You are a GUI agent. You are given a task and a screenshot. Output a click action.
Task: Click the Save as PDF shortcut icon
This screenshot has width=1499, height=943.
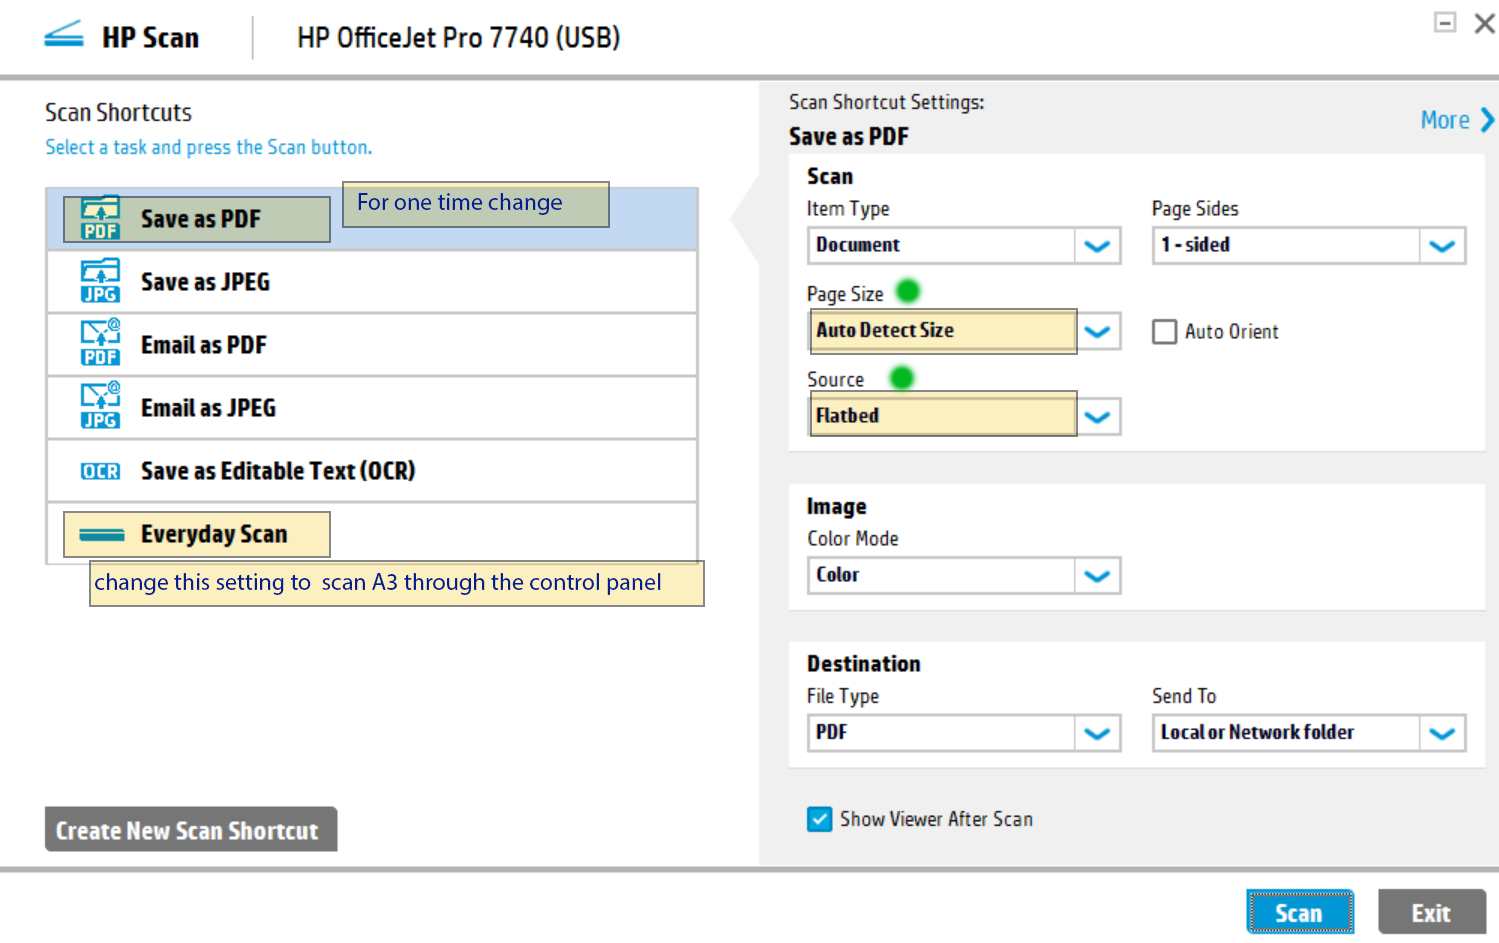100,218
